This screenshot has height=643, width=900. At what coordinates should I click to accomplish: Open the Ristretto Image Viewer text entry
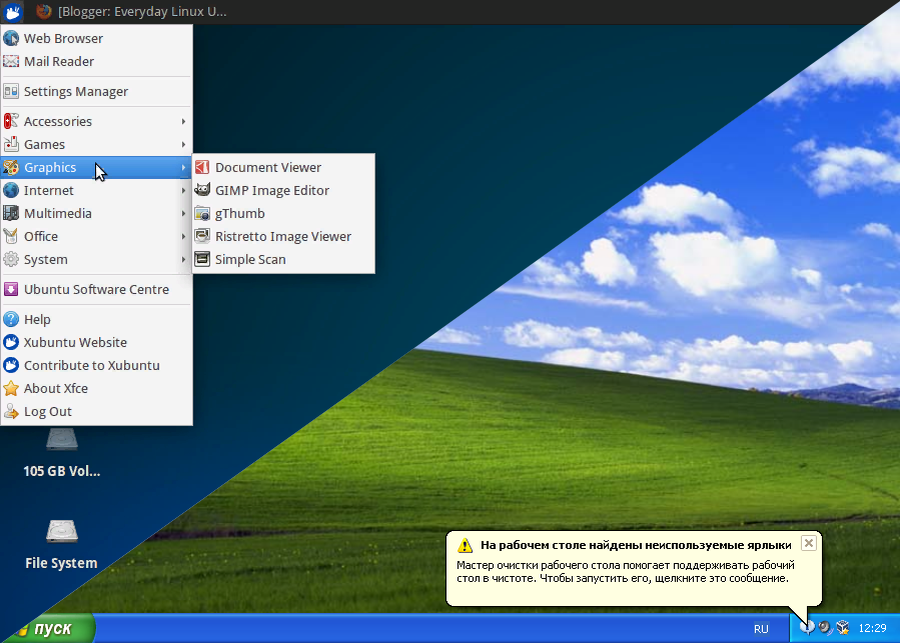pyautogui.click(x=283, y=237)
